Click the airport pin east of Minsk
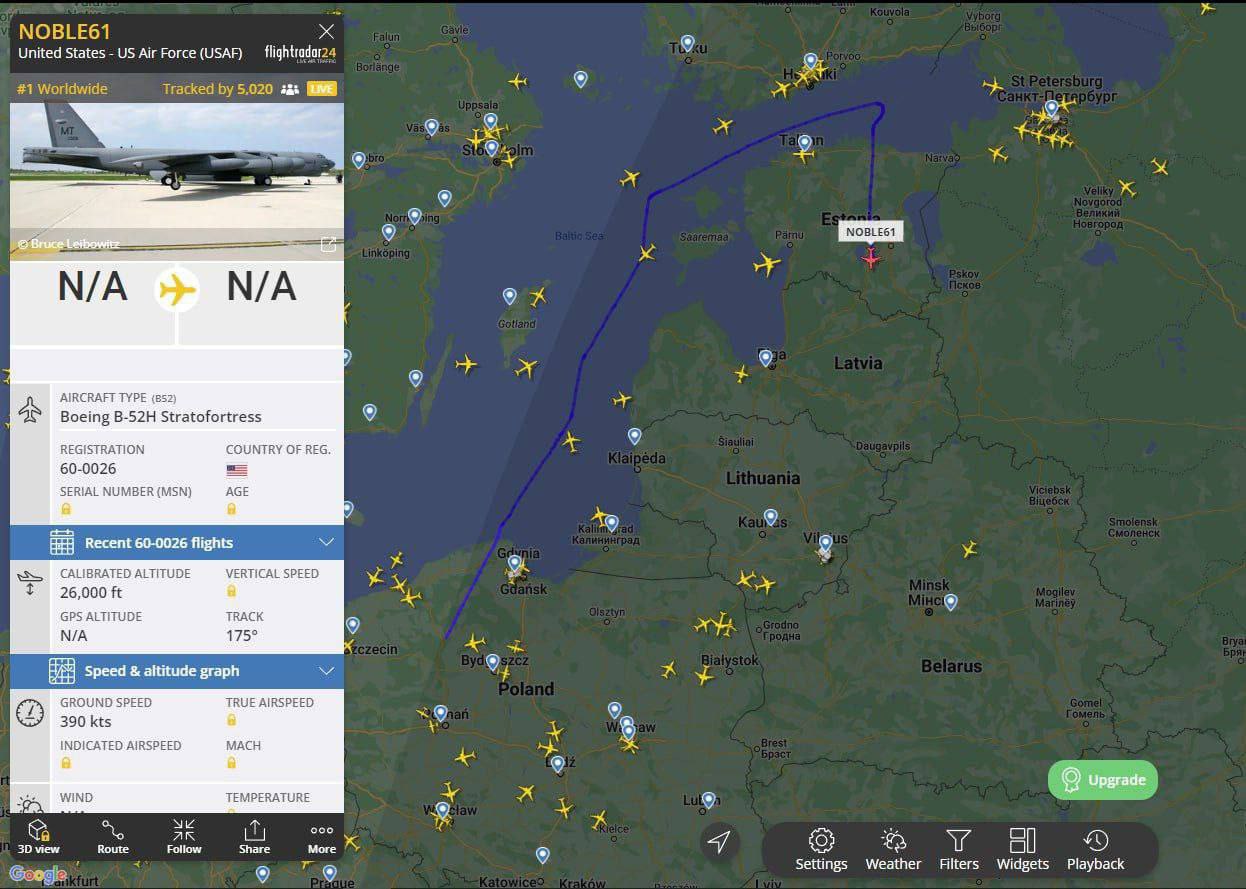1246x889 pixels. tap(950, 602)
